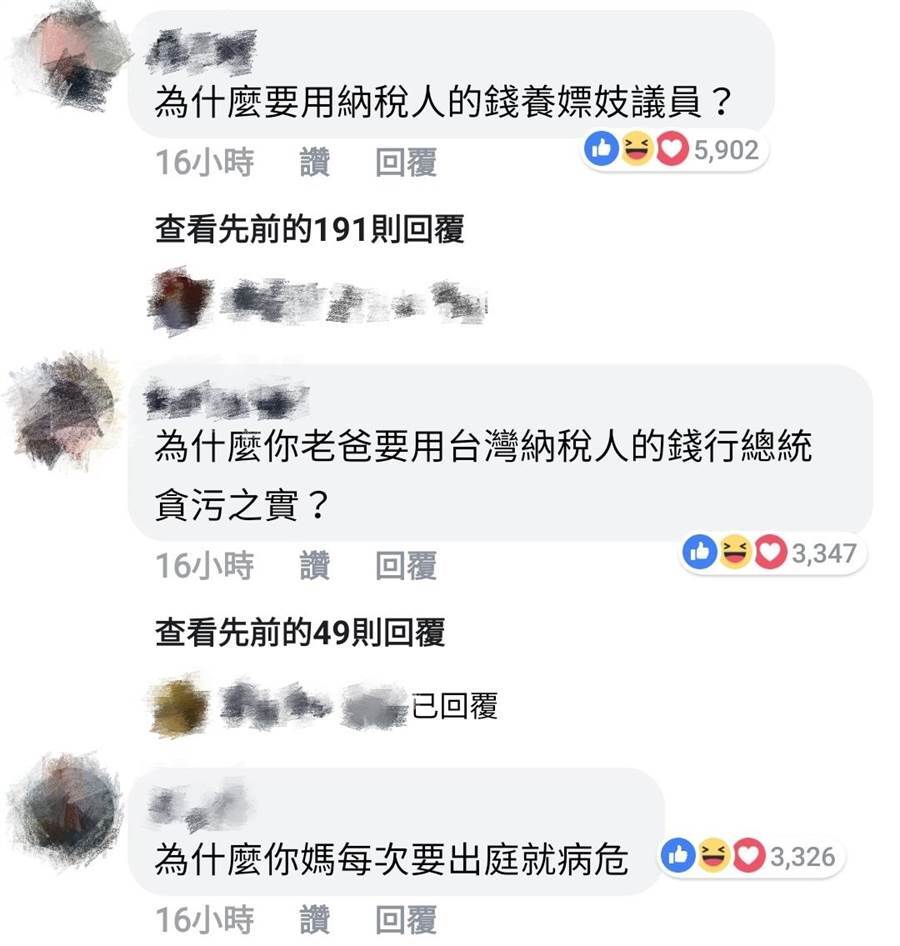Click like reaction icon on 5,902 comment

click(x=601, y=149)
